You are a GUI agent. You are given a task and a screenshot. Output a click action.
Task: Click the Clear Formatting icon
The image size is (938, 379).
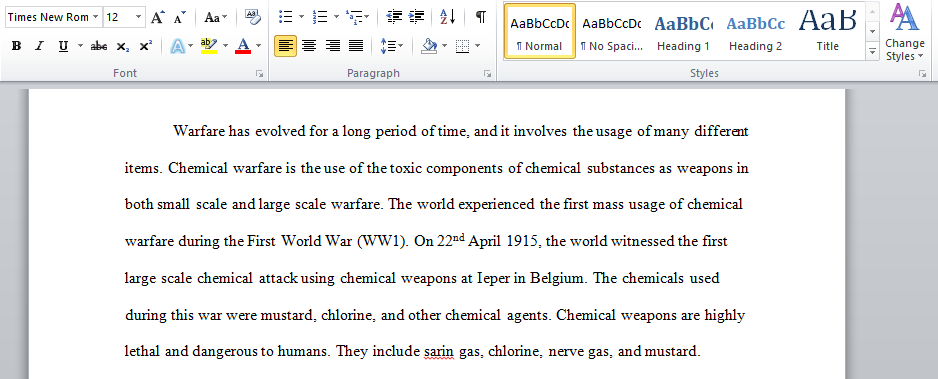tap(253, 17)
